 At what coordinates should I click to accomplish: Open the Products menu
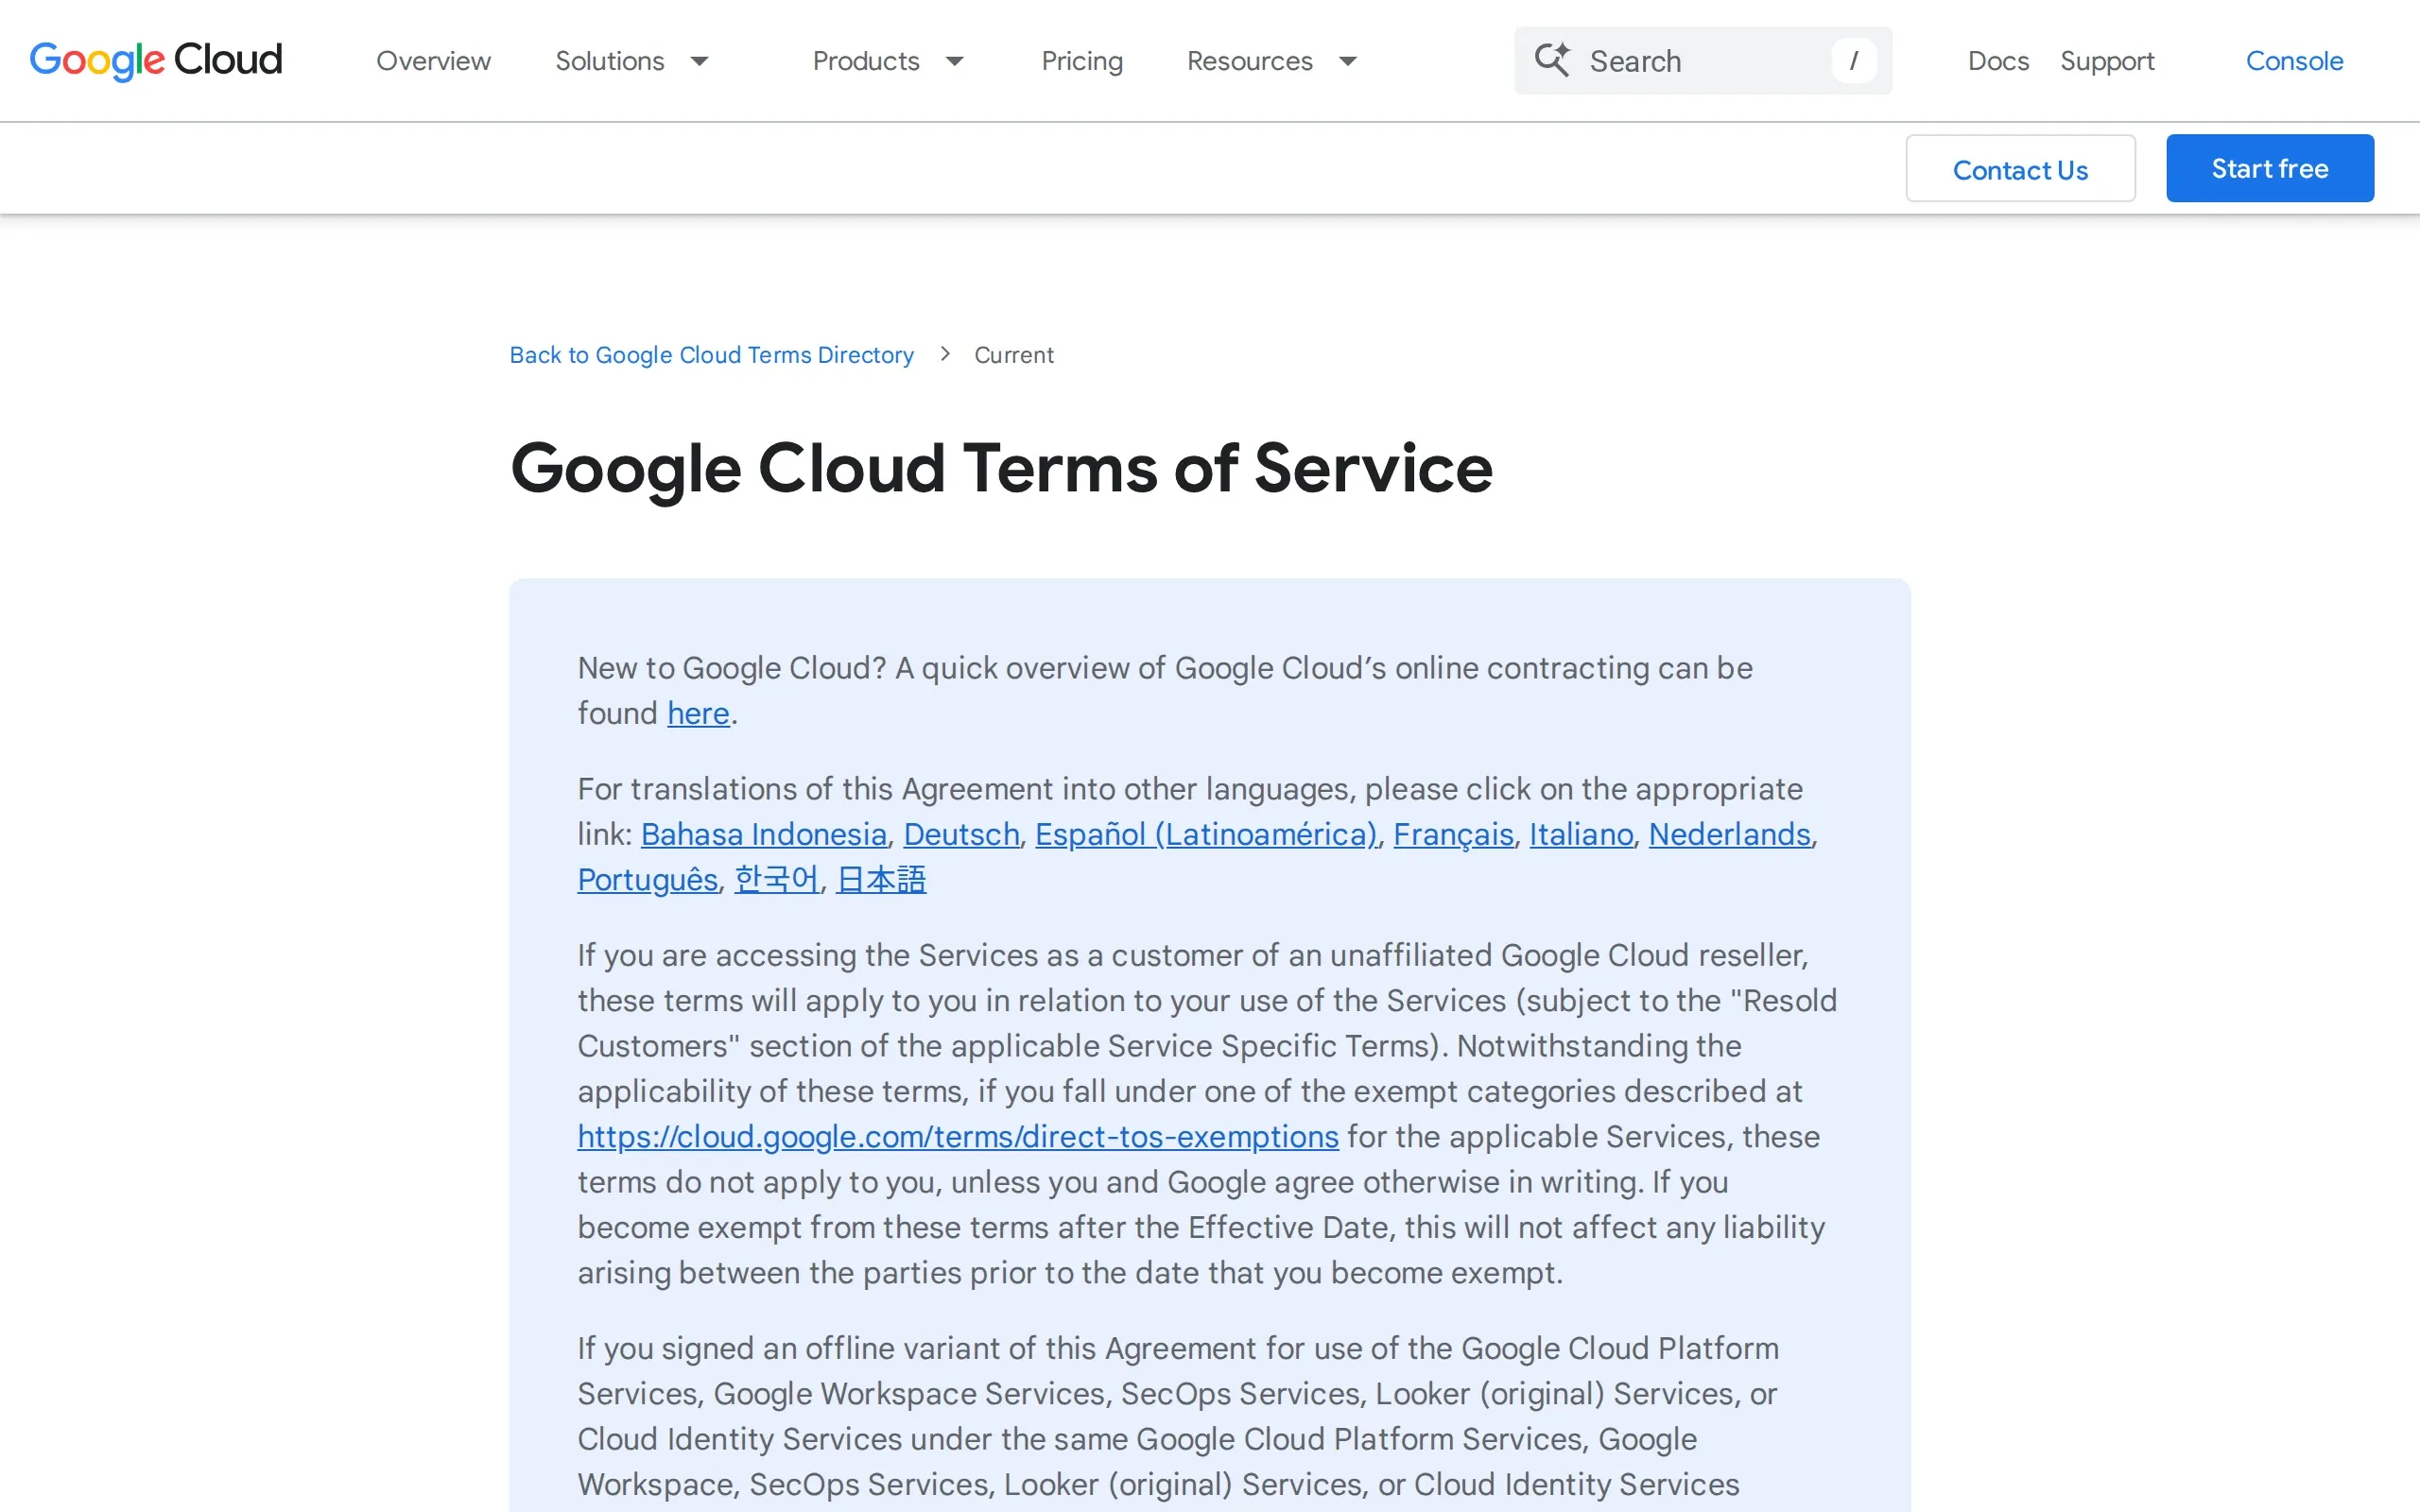tap(866, 61)
